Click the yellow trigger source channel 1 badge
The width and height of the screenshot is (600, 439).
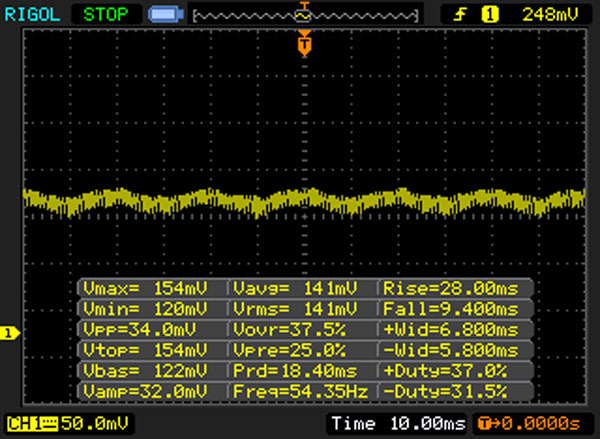(x=490, y=15)
